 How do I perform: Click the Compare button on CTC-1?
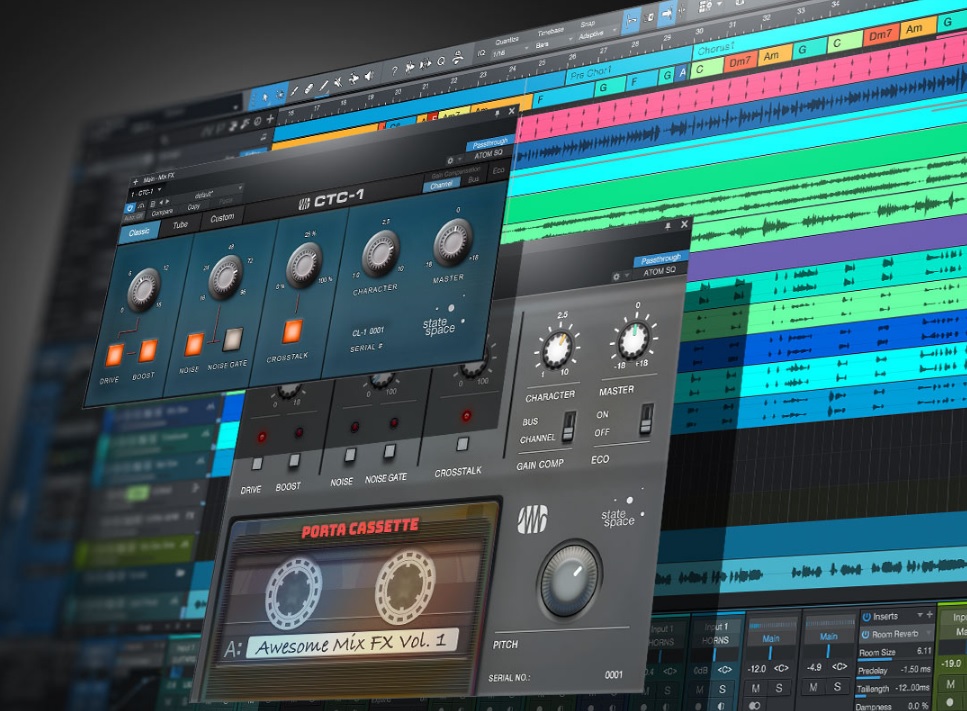pyautogui.click(x=162, y=212)
